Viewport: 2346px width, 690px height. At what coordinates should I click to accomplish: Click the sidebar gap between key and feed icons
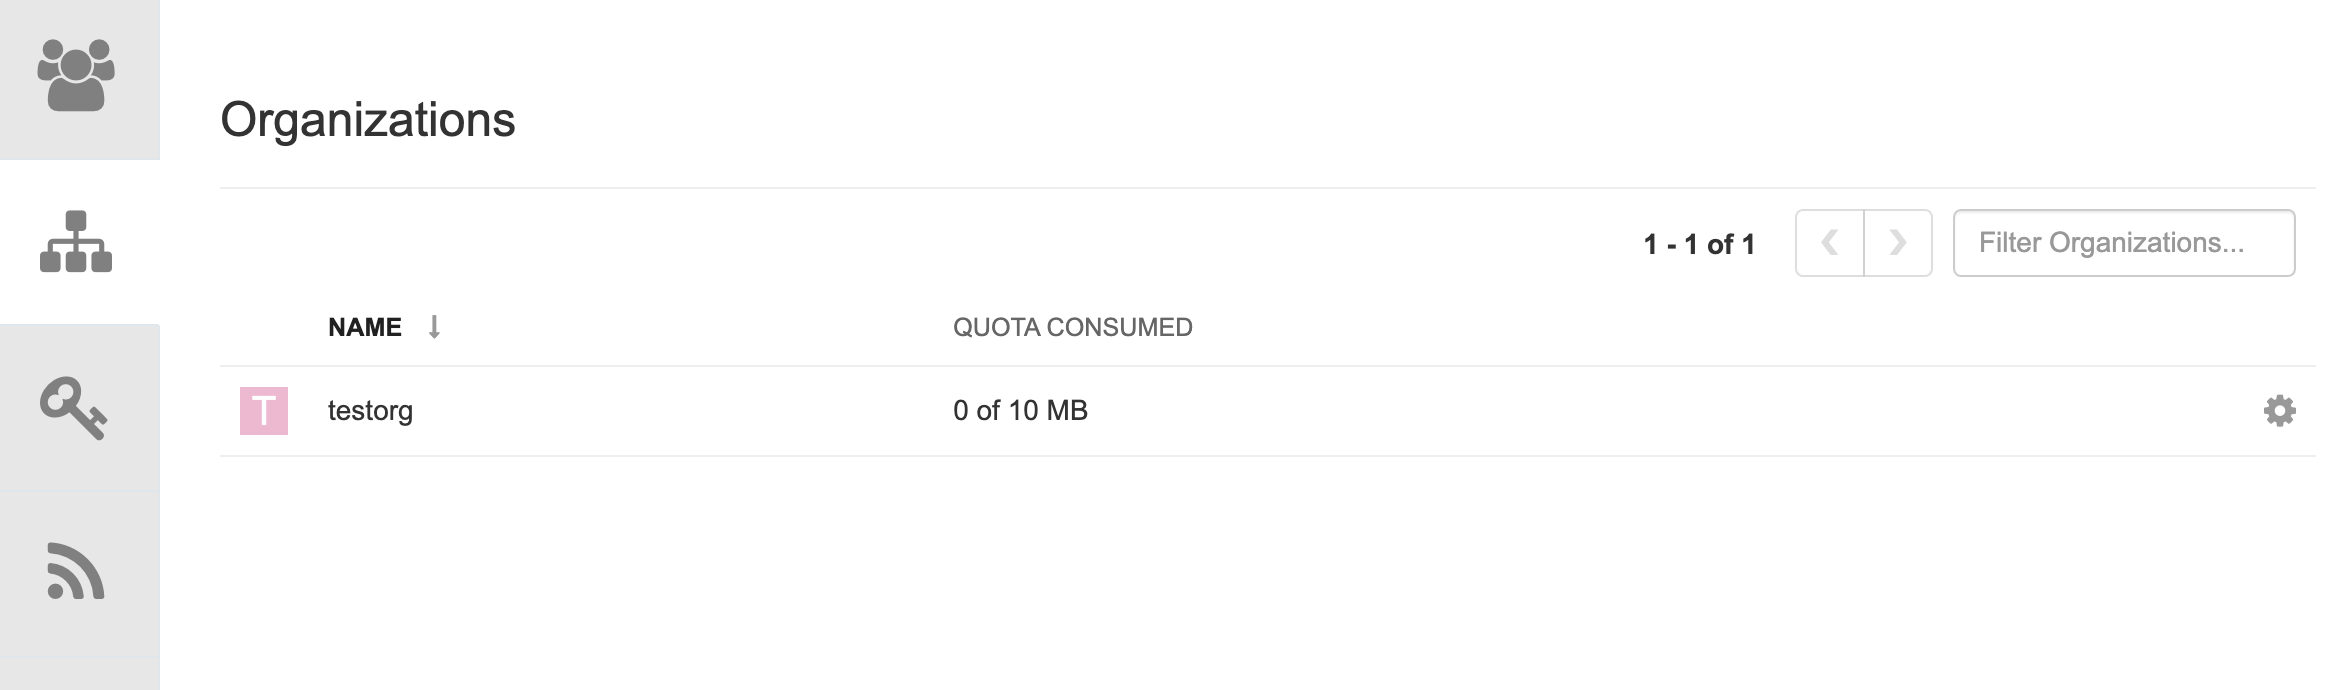(x=80, y=491)
